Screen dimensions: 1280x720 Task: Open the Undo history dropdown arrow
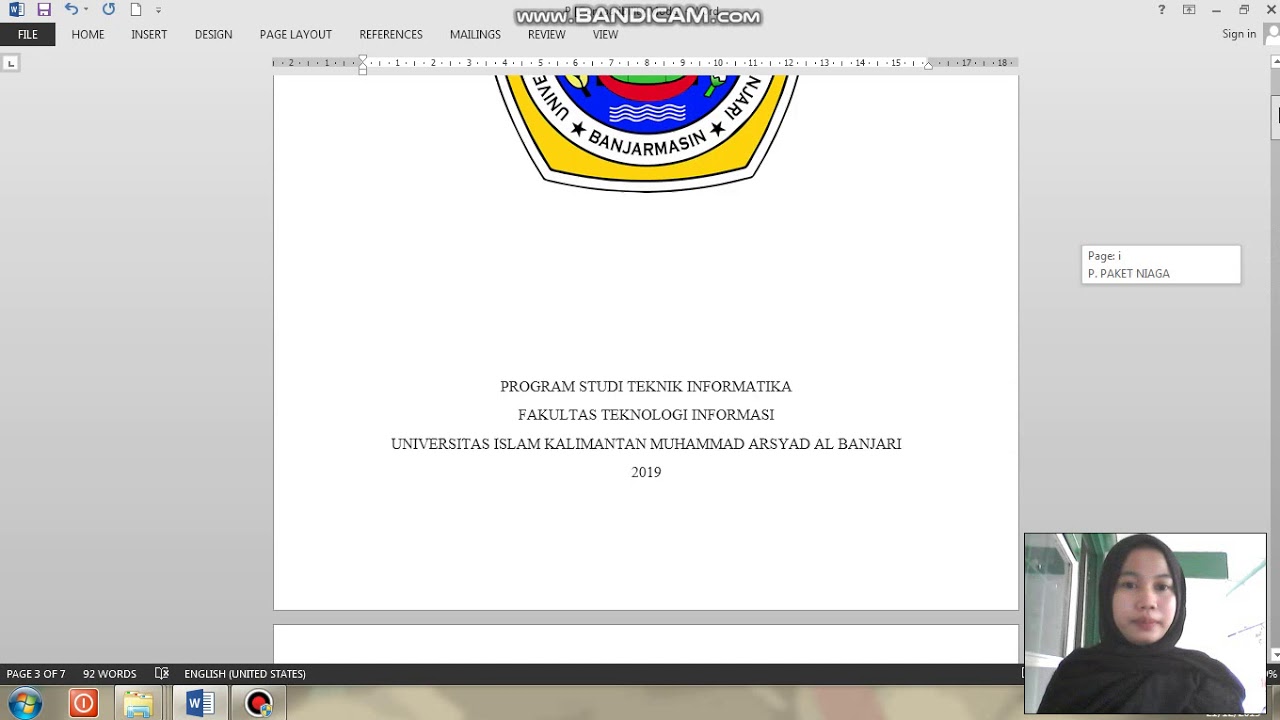click(x=86, y=10)
